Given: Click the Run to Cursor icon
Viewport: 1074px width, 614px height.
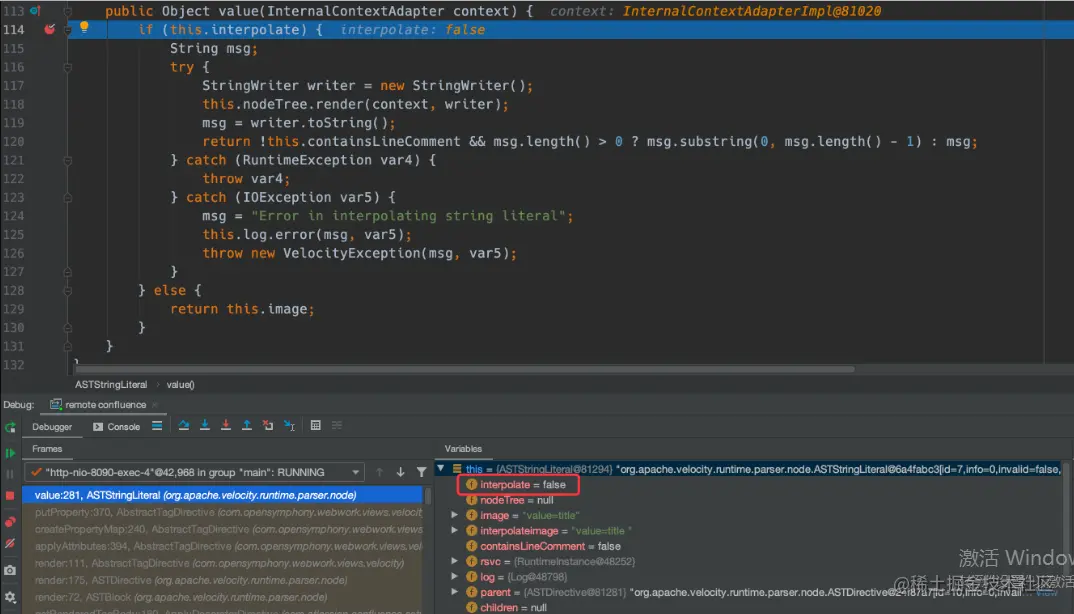Looking at the screenshot, I should [x=289, y=426].
